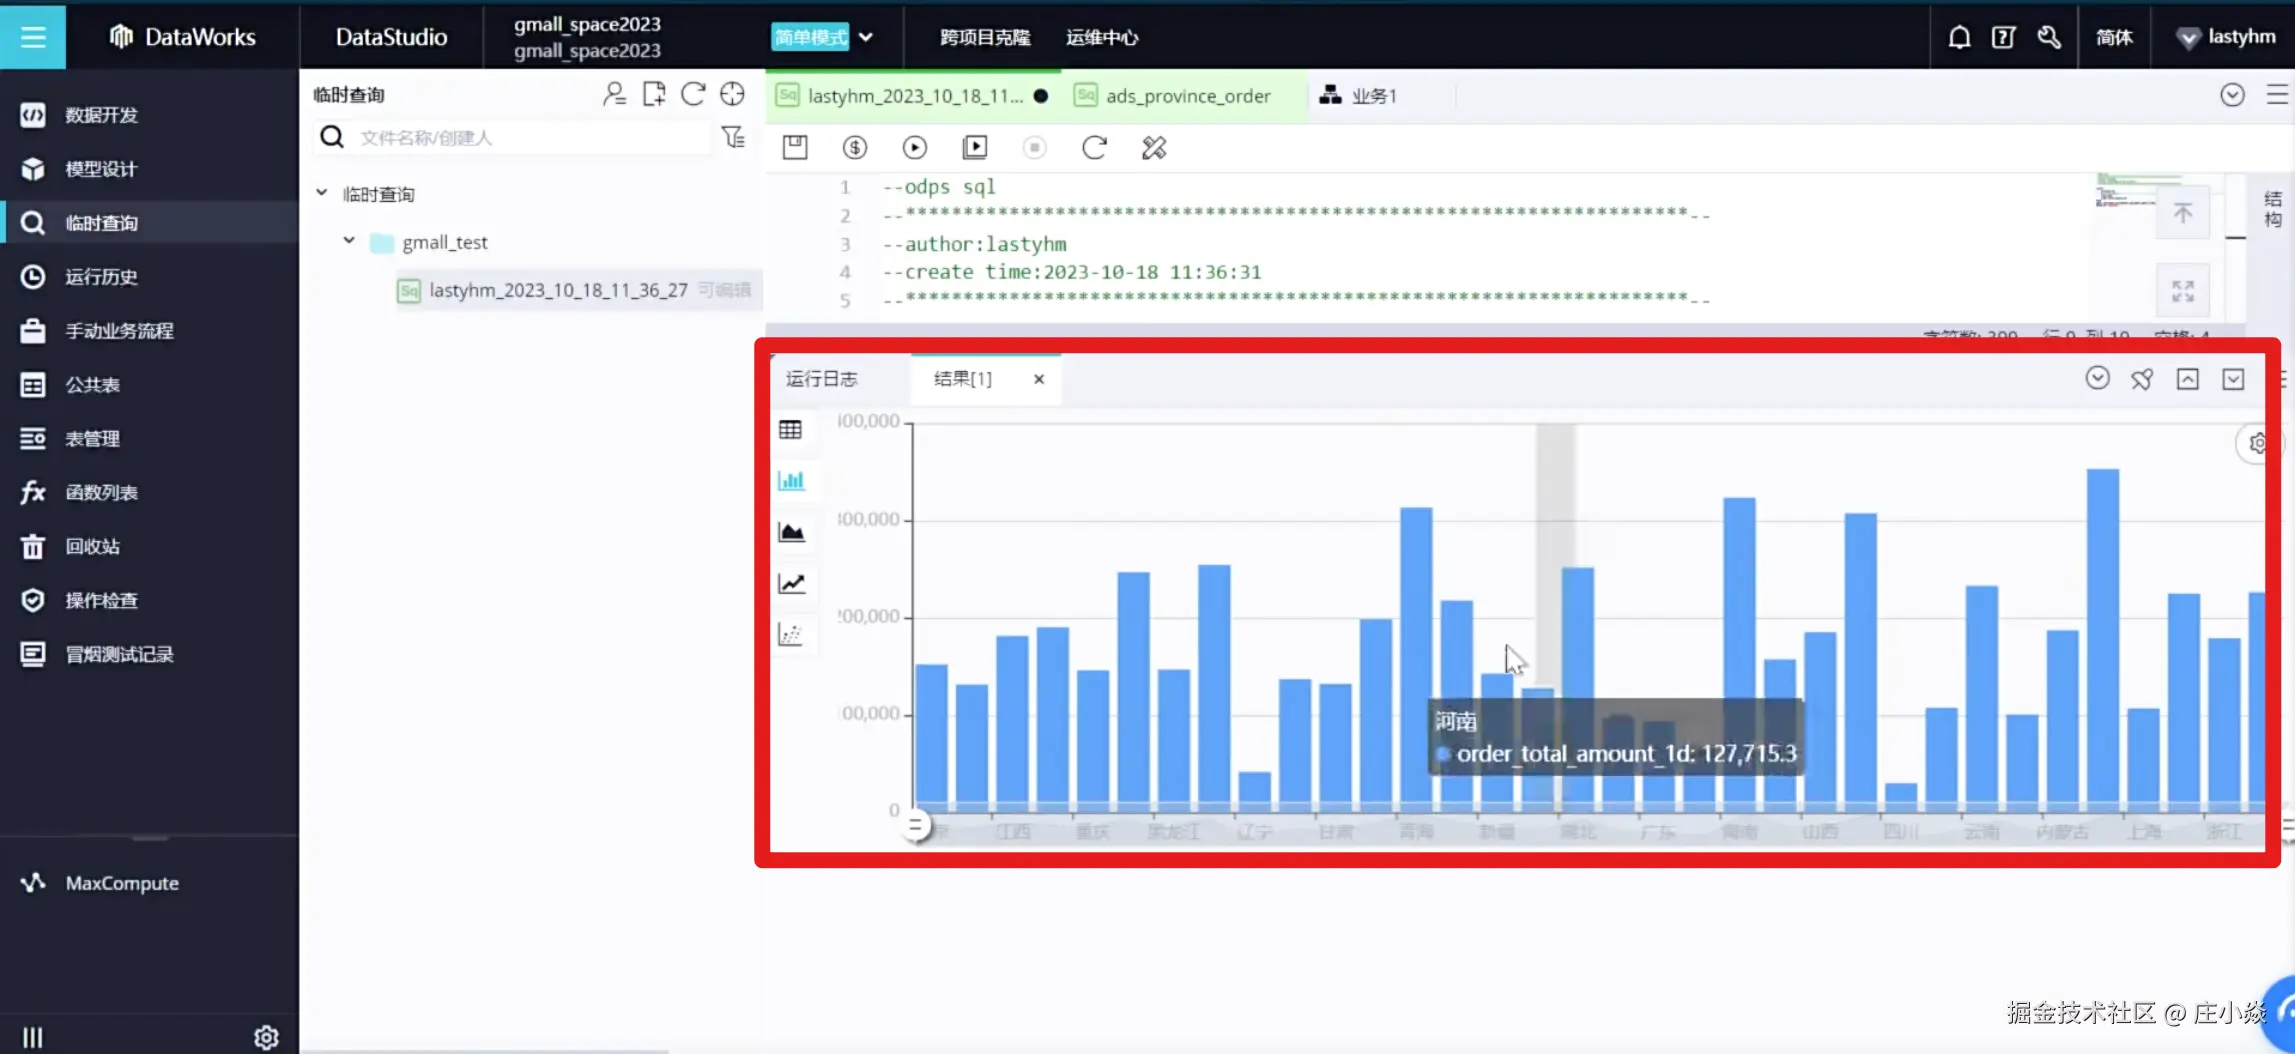Collapse the 临时查询 tree root
The width and height of the screenshot is (2295, 1054).
click(322, 193)
